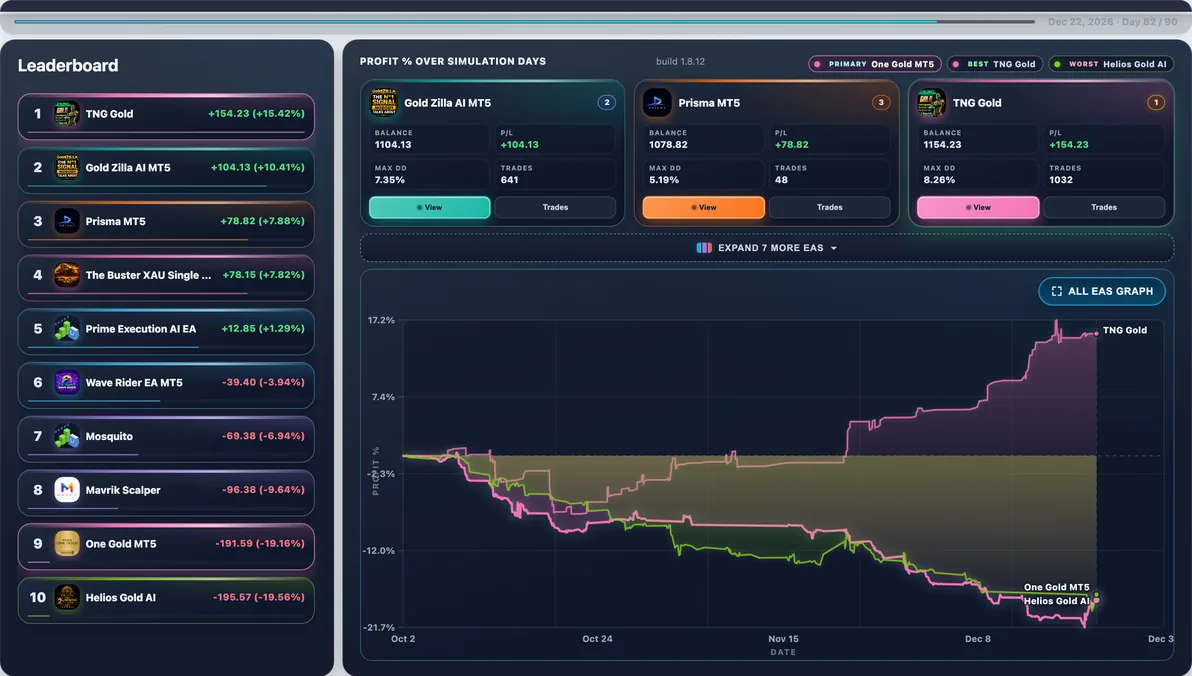Click Gold Zilla AI MT5 leaderboard avatar
This screenshot has height=676, width=1192.
[67, 167]
